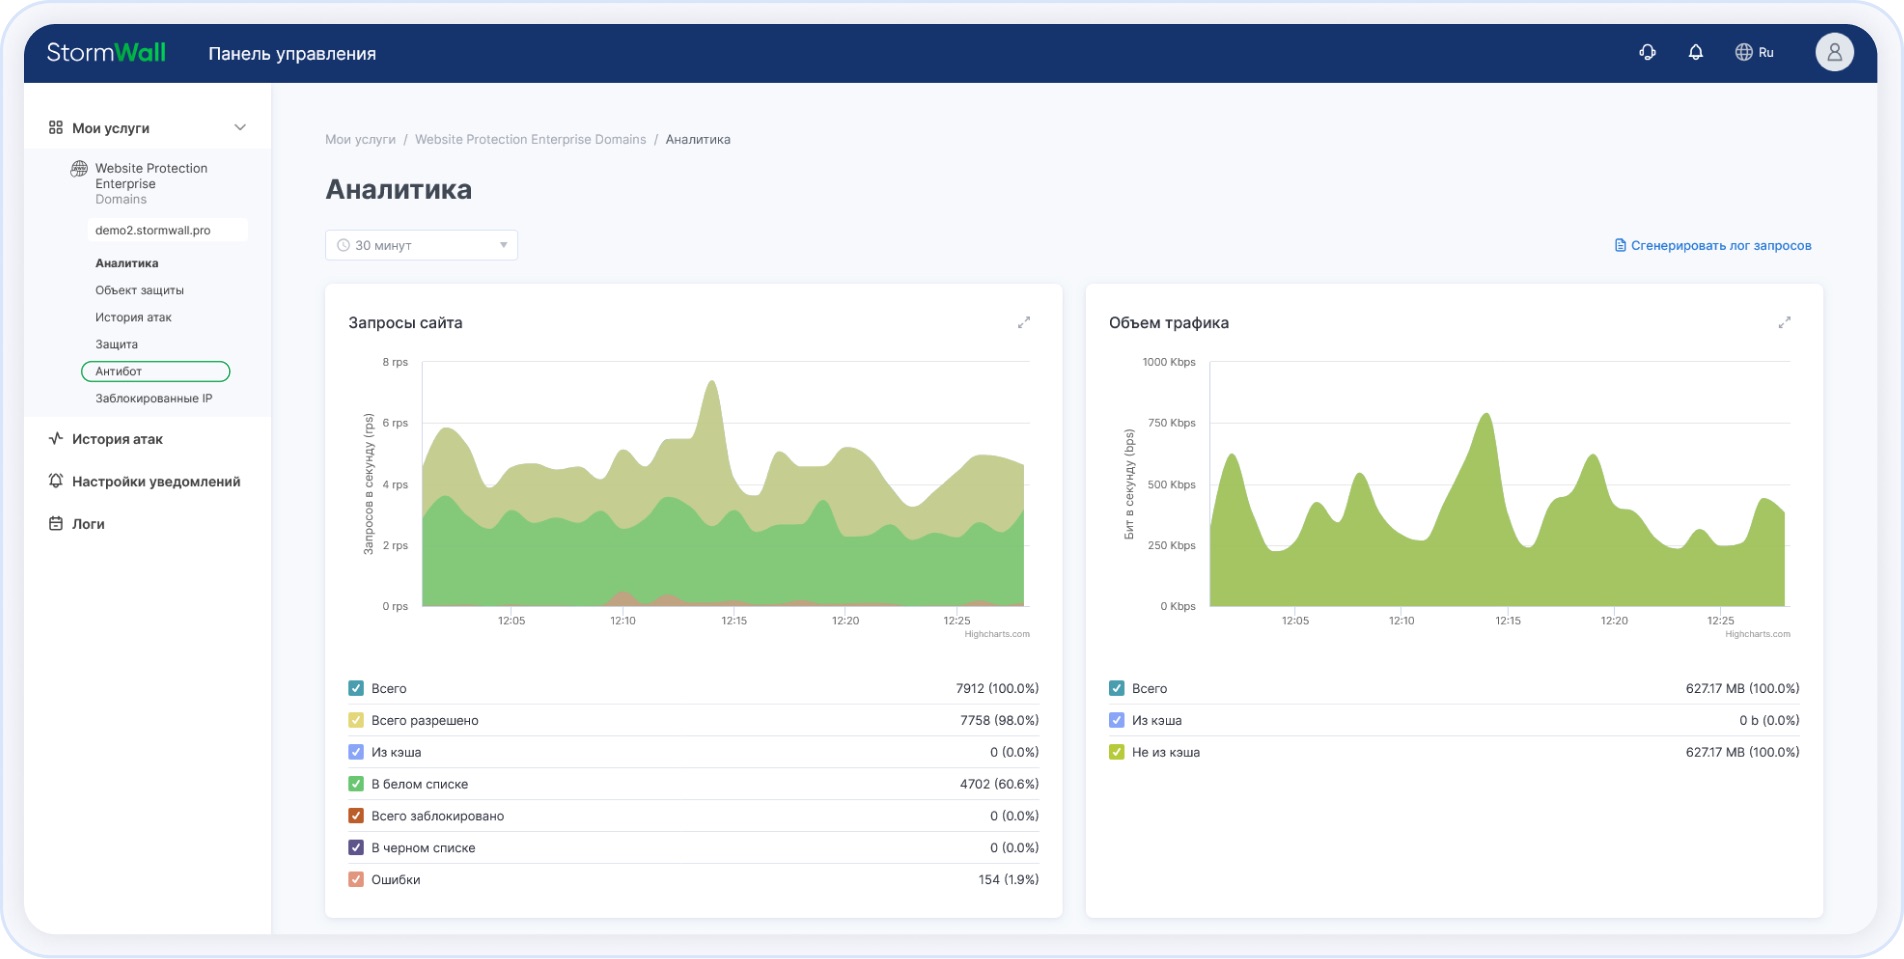The height and width of the screenshot is (959, 1904).
Task: Go to Мои услуги breadcrumb link
Action: pos(360,140)
